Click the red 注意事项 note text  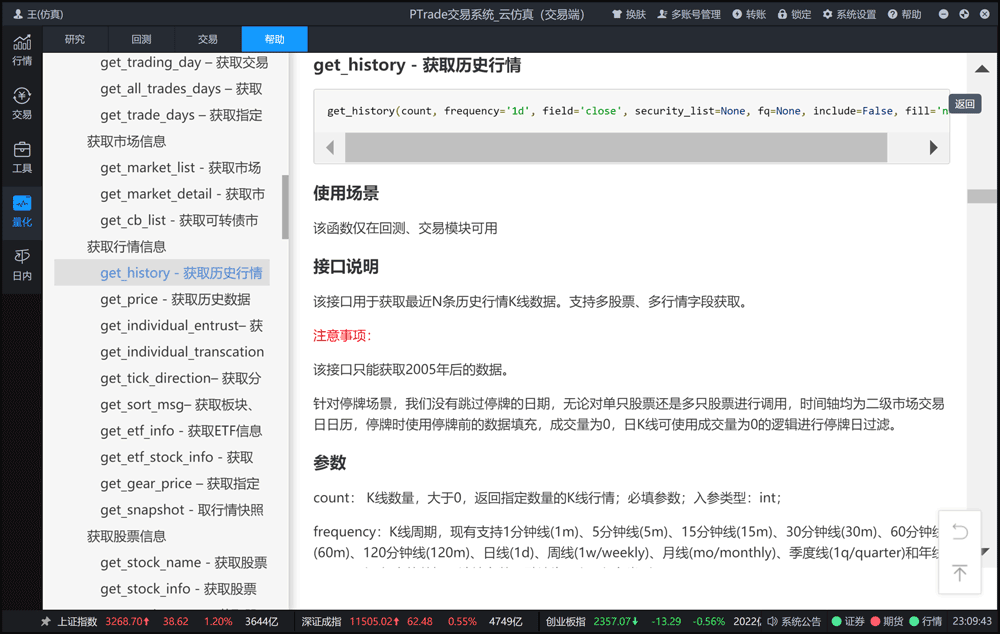[x=342, y=336]
